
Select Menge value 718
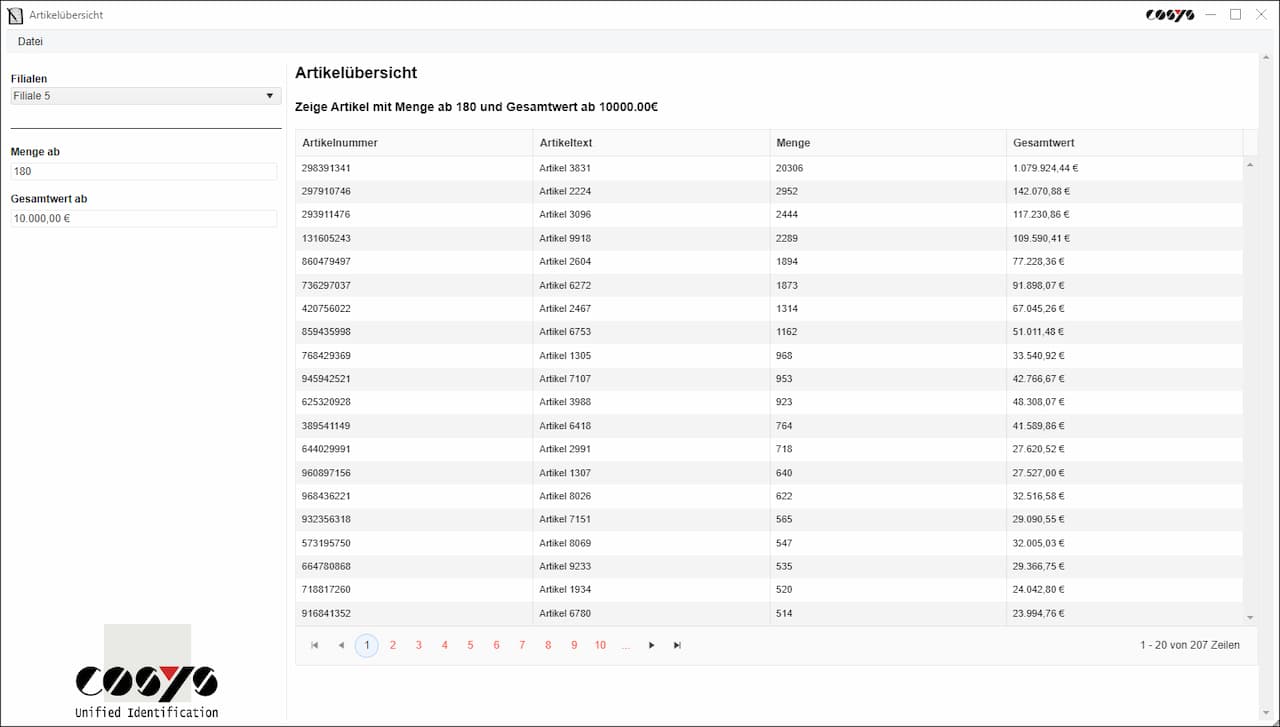point(888,449)
